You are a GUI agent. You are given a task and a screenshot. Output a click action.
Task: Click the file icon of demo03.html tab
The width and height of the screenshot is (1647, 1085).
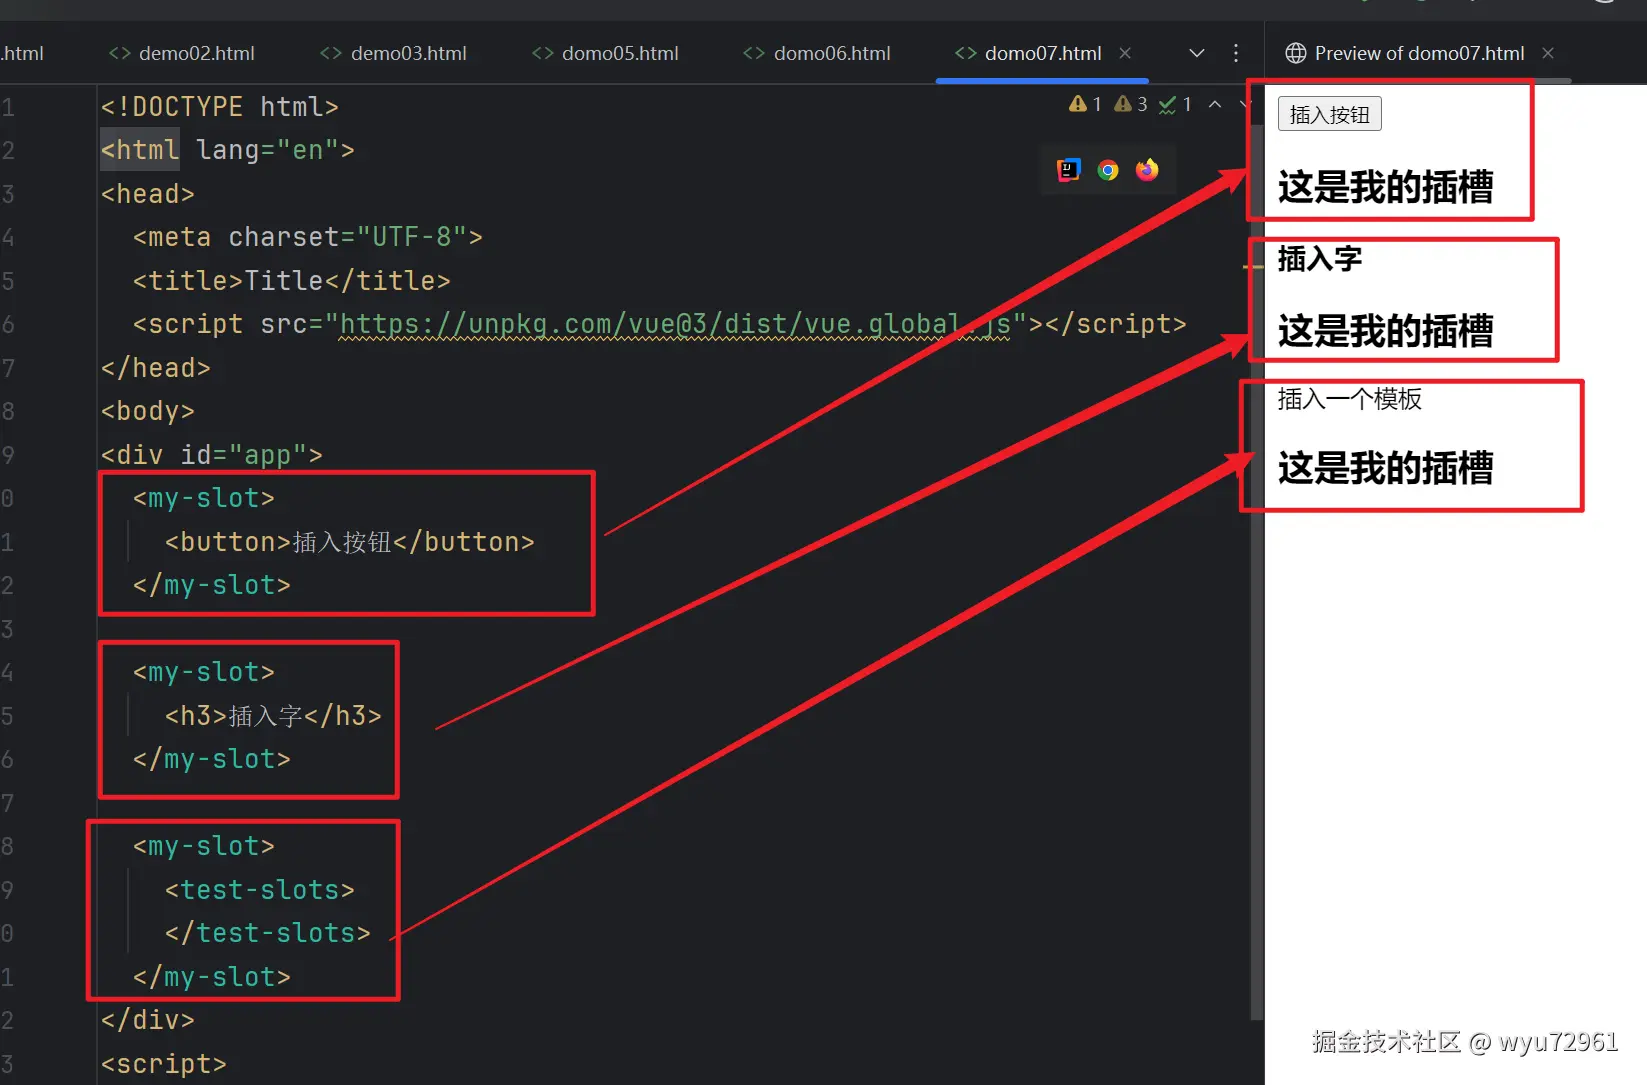point(331,53)
